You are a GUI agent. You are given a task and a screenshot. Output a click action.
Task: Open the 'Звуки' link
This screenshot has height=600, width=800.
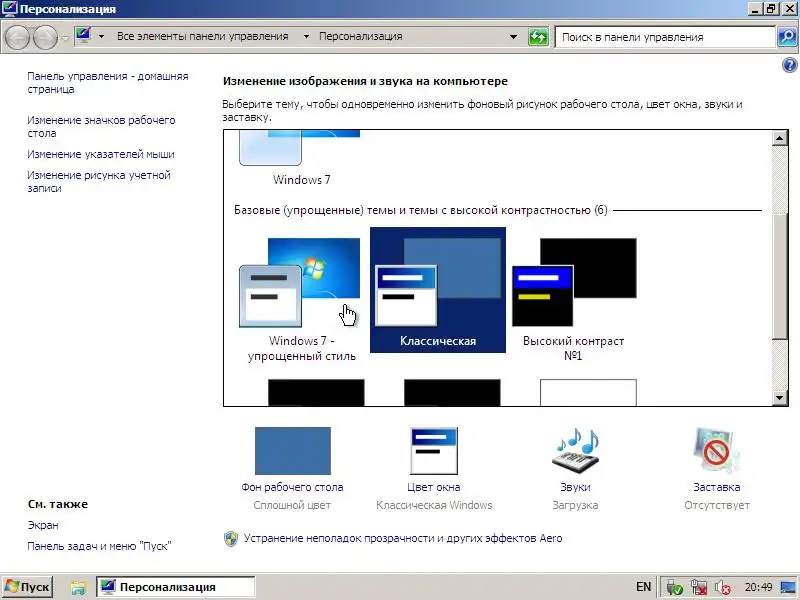576,487
